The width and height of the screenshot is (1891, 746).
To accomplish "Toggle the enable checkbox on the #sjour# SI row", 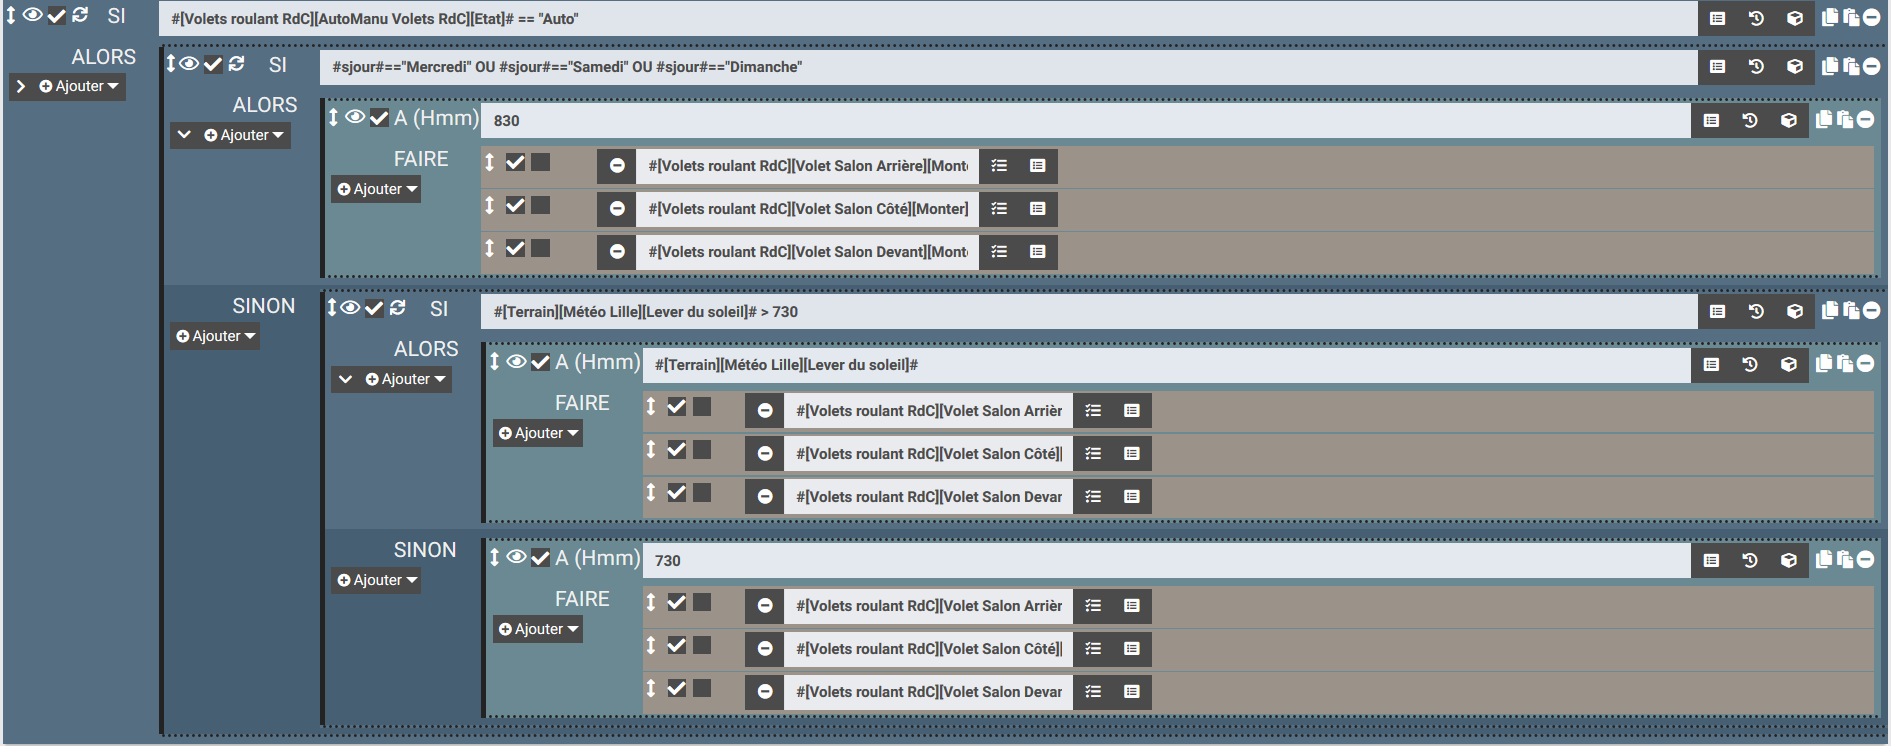I will tap(213, 65).
